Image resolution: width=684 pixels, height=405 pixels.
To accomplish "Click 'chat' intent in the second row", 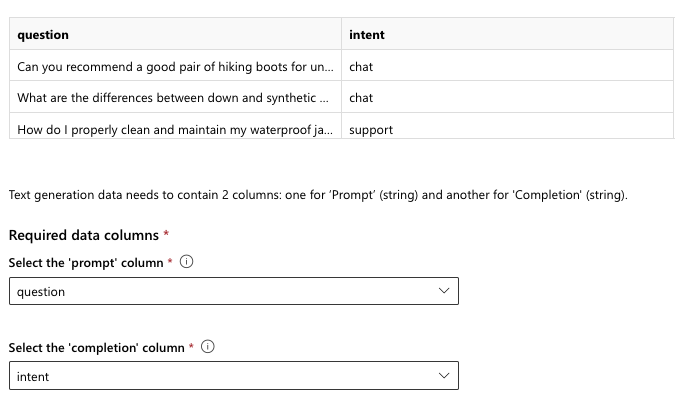I will 361,98.
